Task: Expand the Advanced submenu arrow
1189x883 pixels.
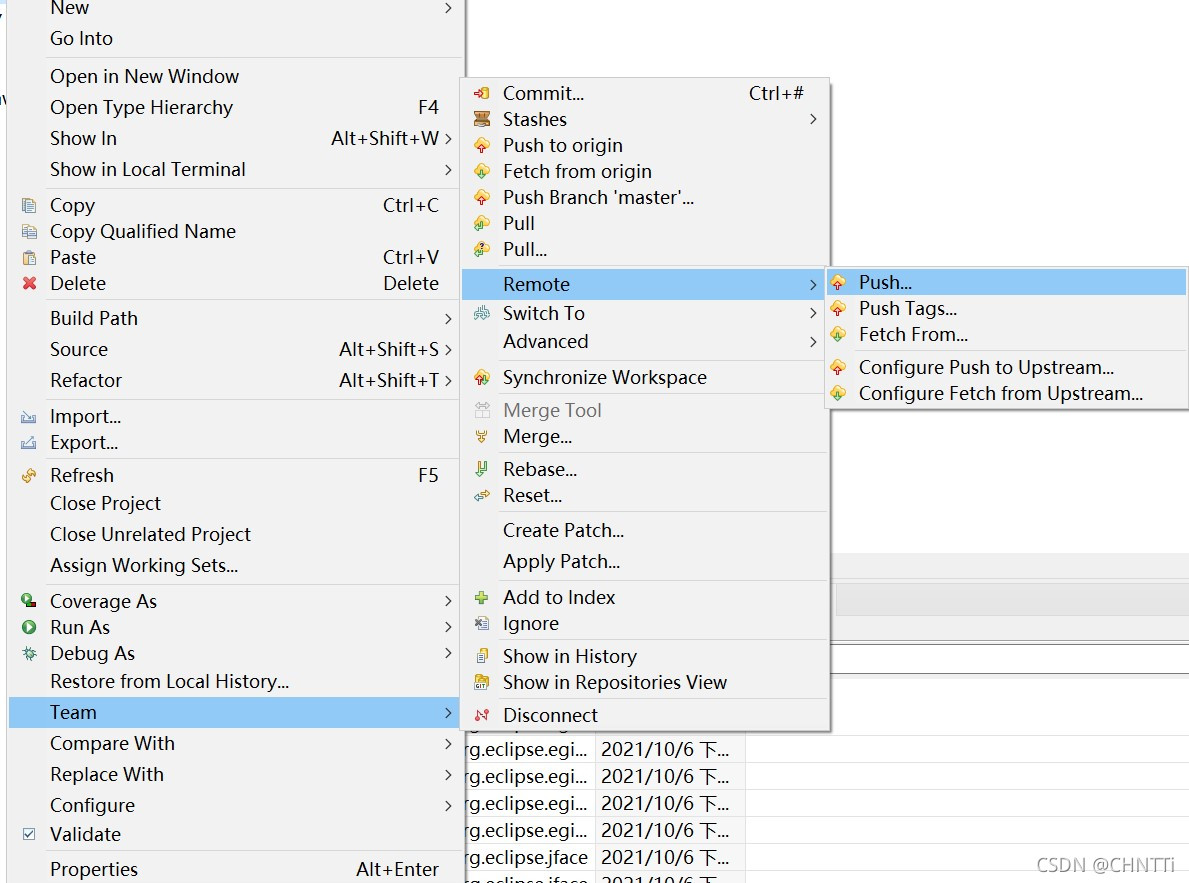Action: [x=813, y=342]
